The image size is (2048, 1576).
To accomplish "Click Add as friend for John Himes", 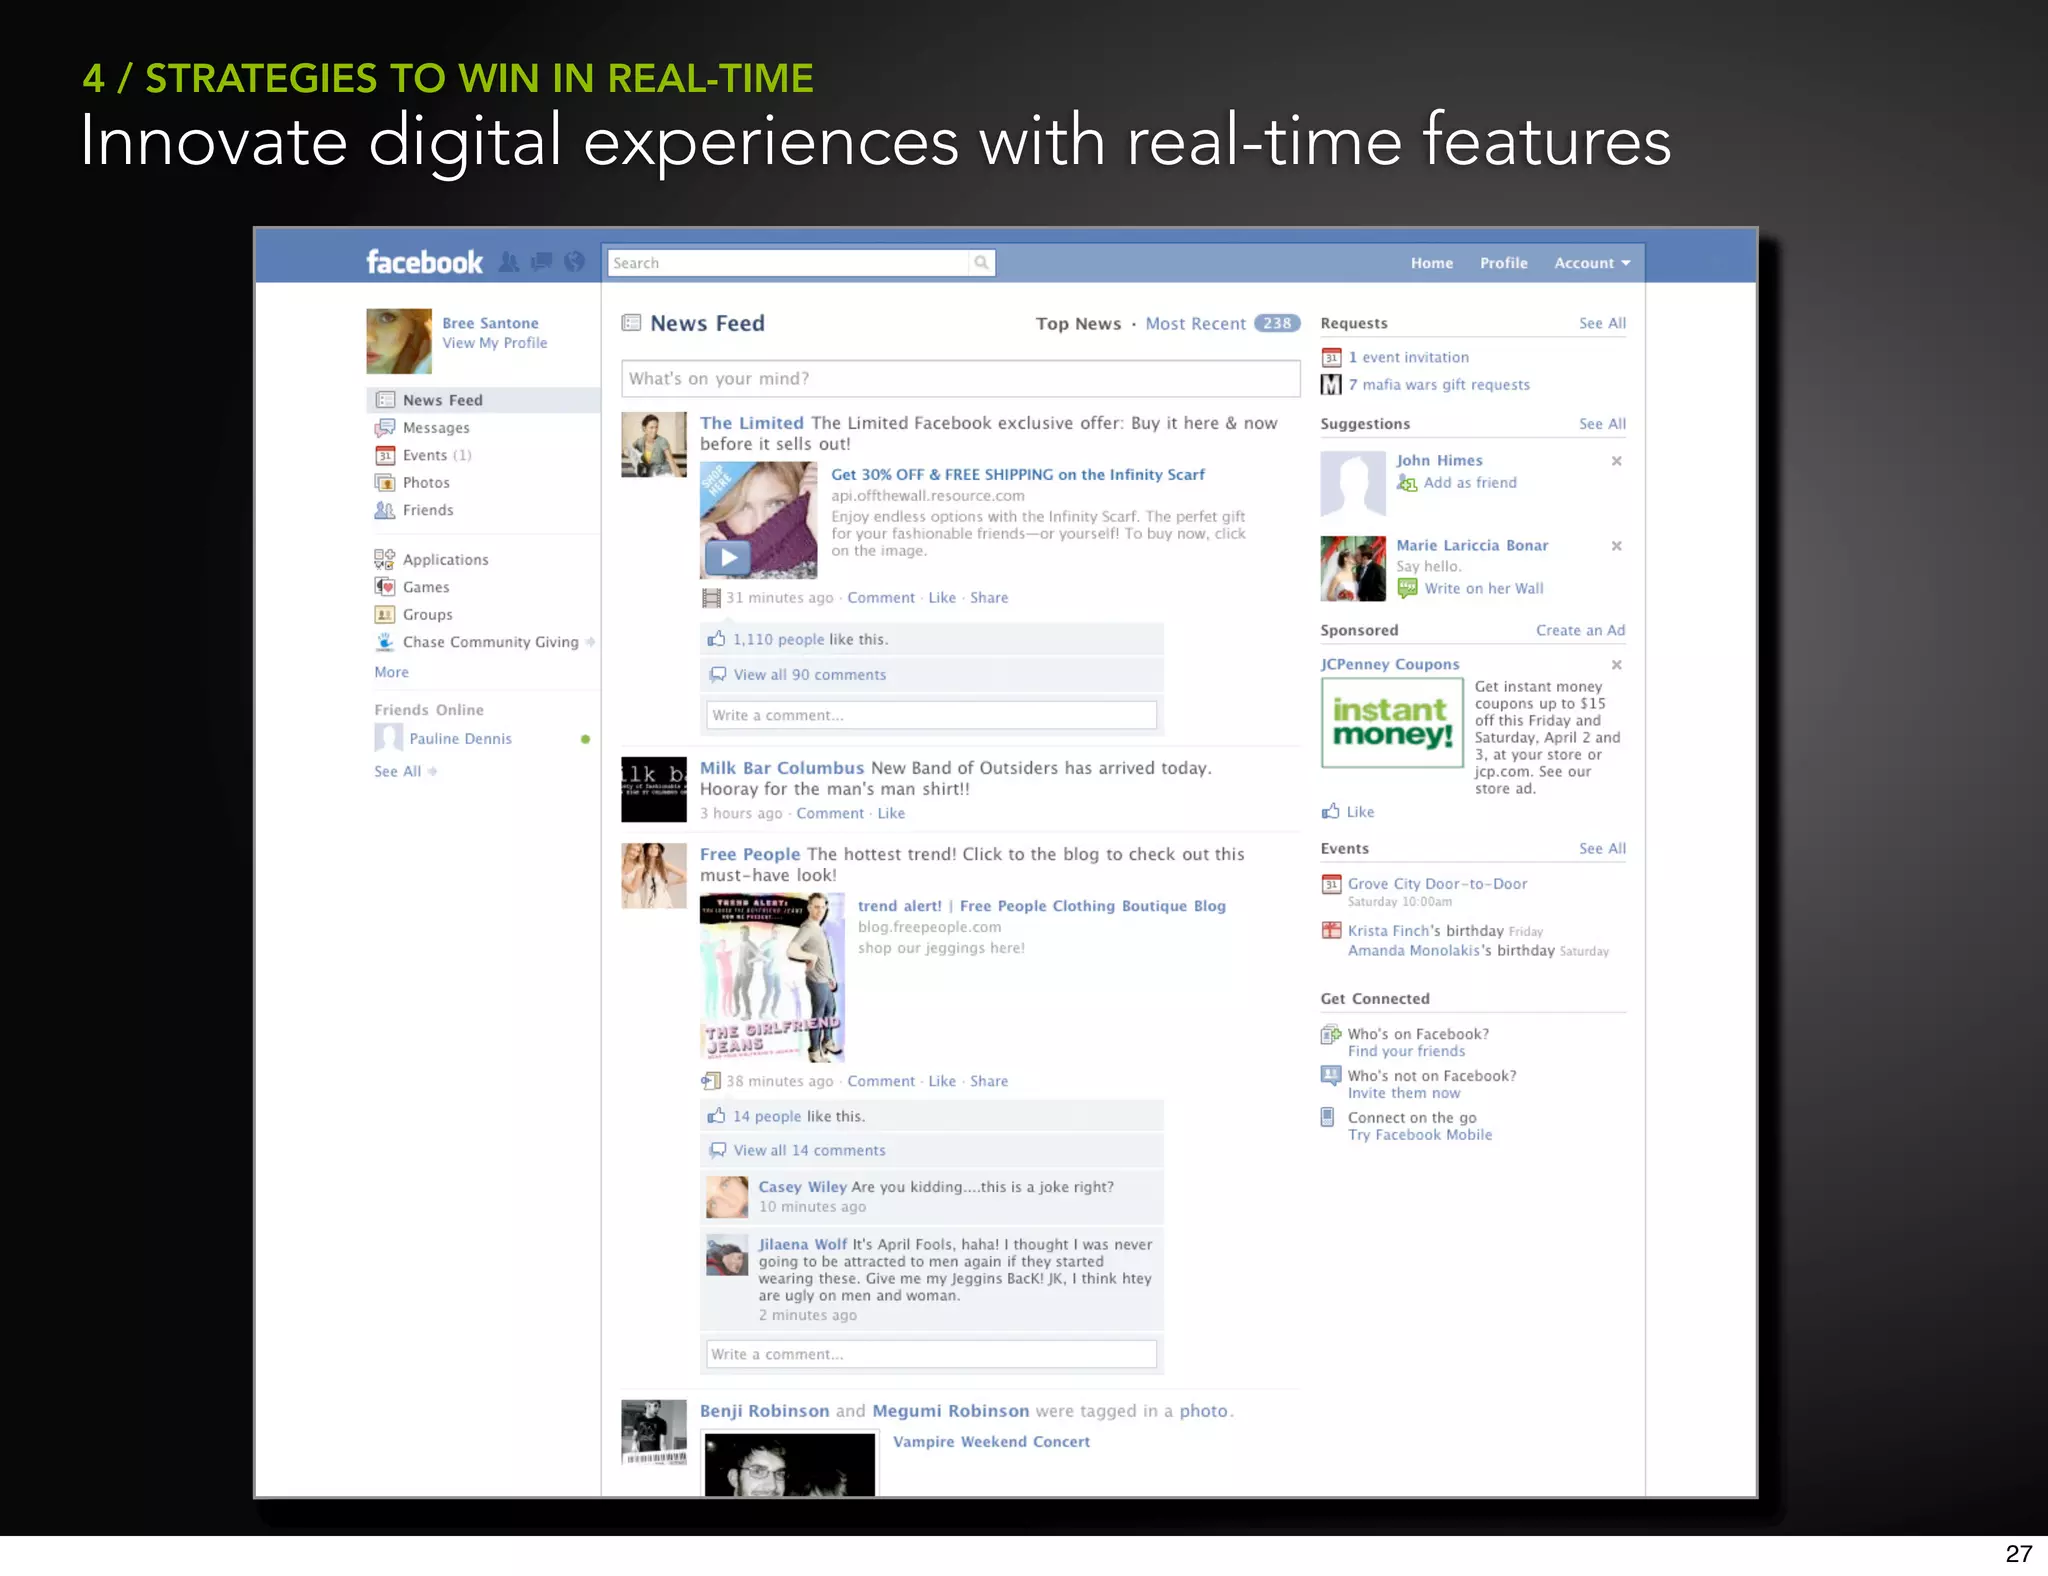I will coord(1470,483).
